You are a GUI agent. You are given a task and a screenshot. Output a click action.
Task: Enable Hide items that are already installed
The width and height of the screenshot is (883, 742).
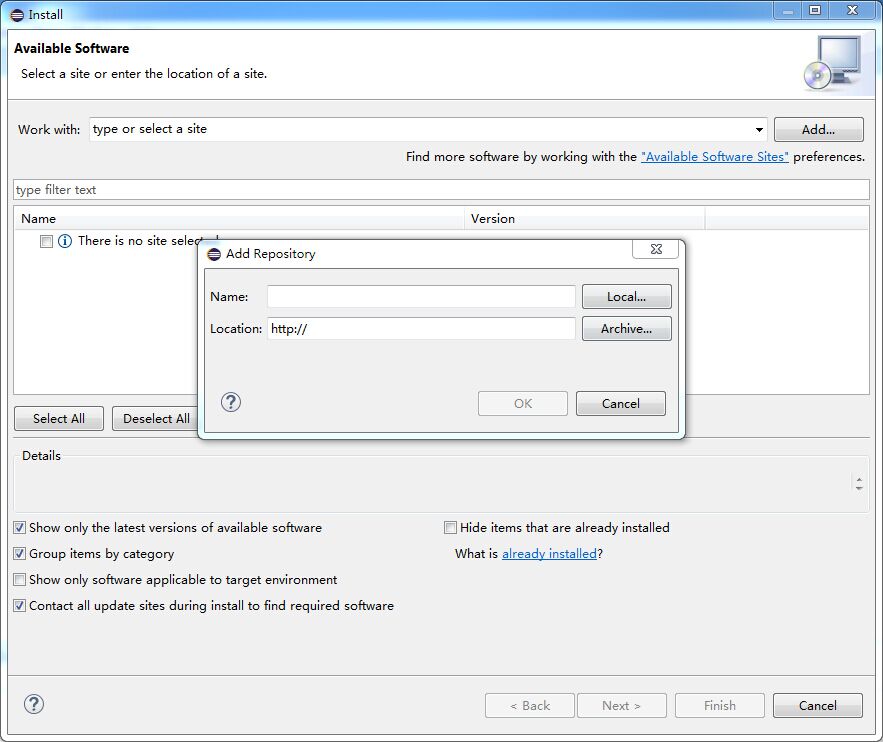tap(451, 528)
